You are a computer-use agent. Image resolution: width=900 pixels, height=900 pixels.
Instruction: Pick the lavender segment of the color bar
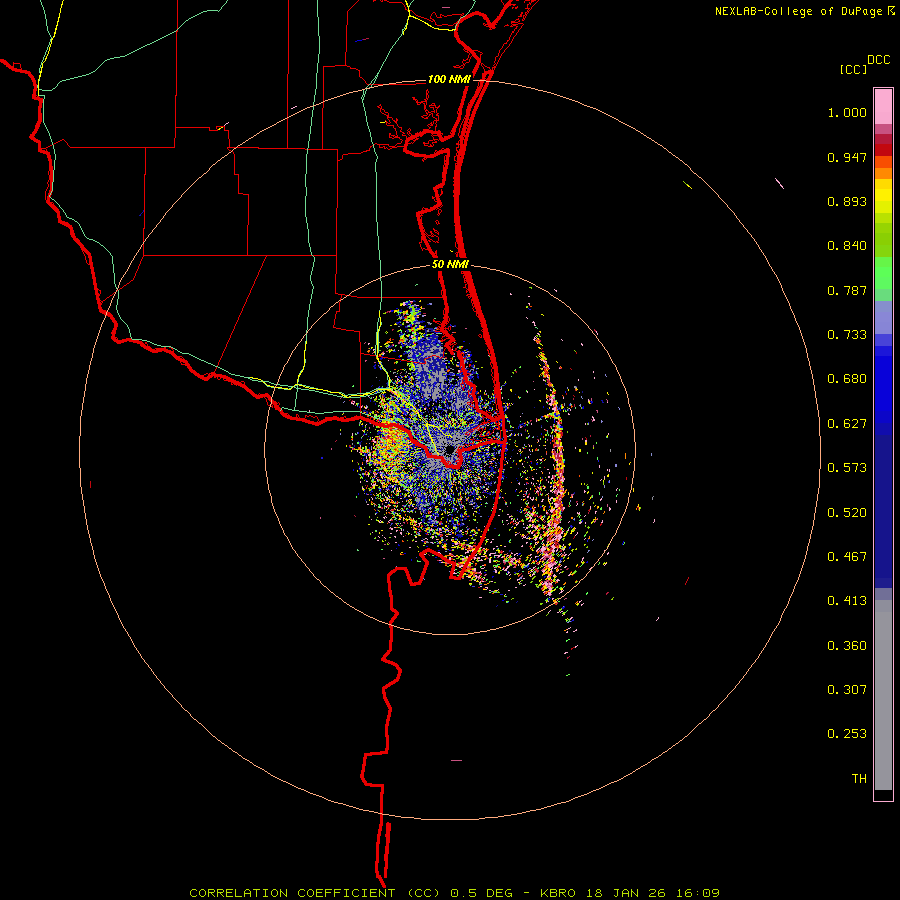(883, 317)
